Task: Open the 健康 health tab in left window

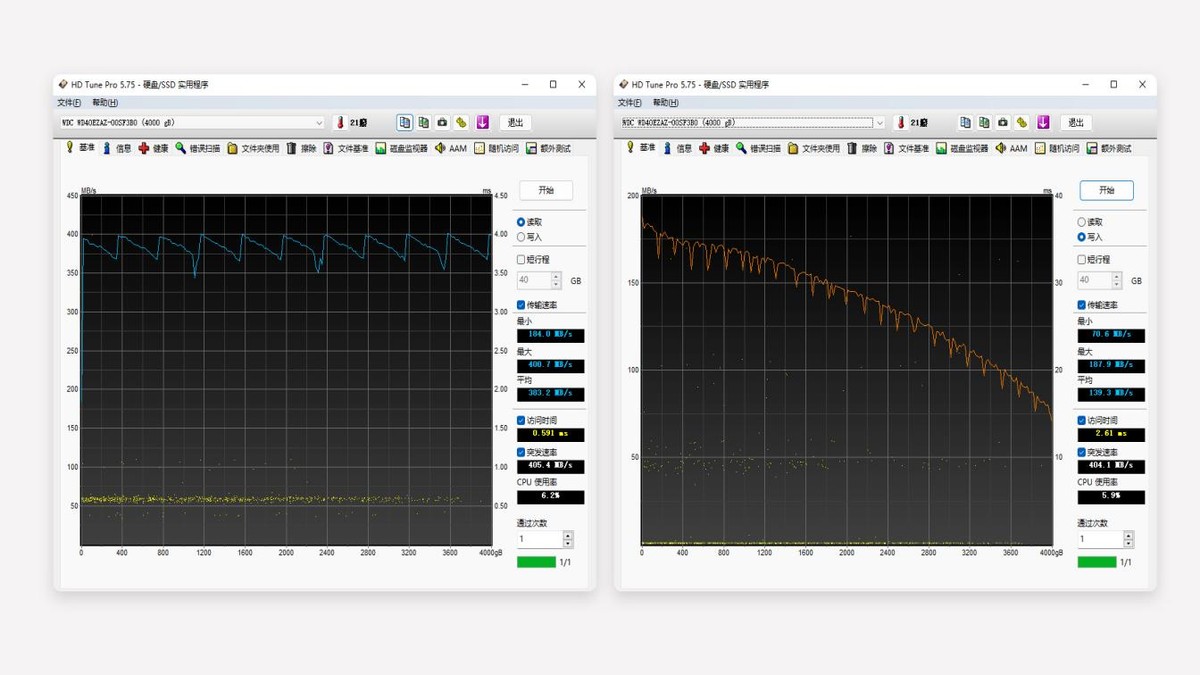Action: [x=154, y=148]
